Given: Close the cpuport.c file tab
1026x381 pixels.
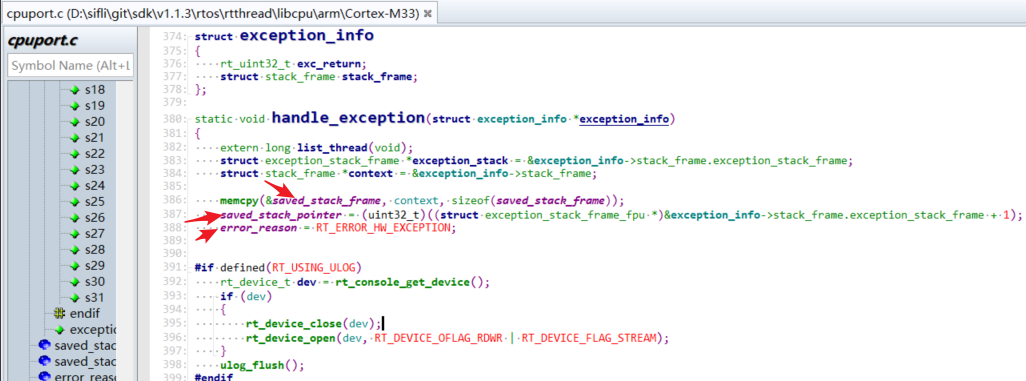Looking at the screenshot, I should [427, 13].
